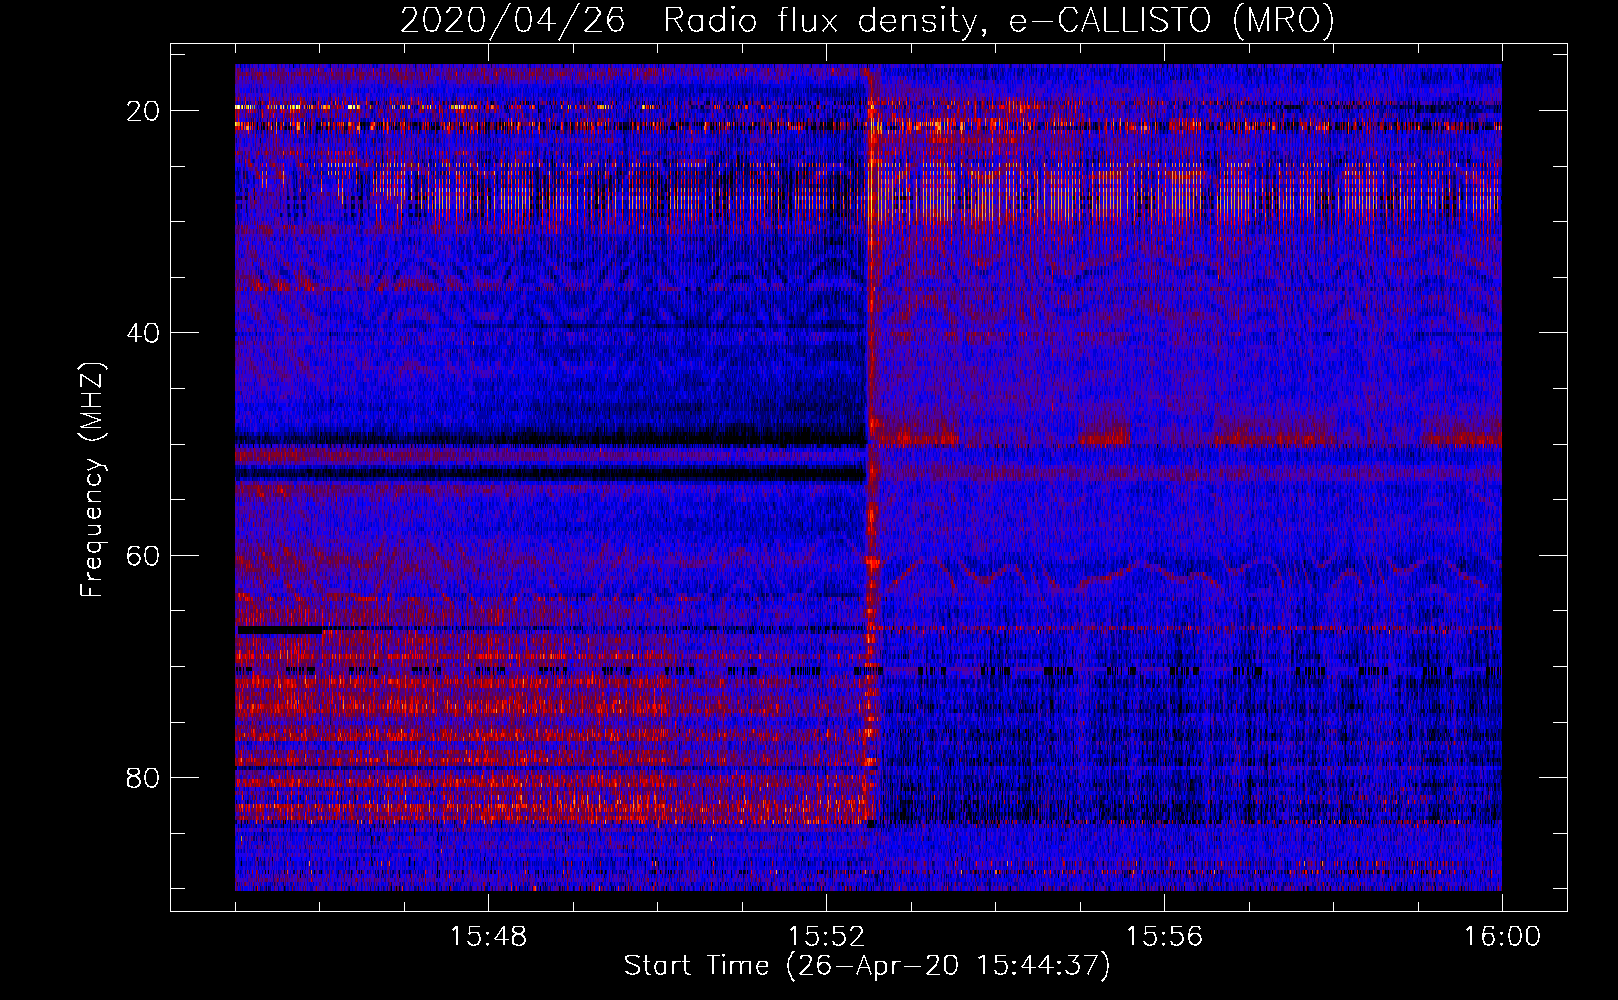Screen dimensions: 1618x1000
Task: Click the 16:00 time tick label
Action: point(1502,937)
